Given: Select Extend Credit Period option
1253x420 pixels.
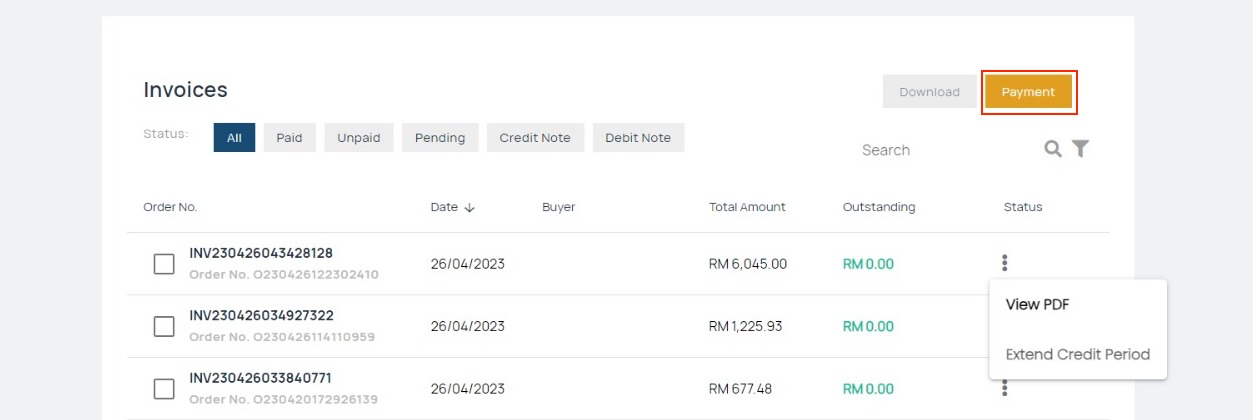Looking at the screenshot, I should pos(1077,354).
